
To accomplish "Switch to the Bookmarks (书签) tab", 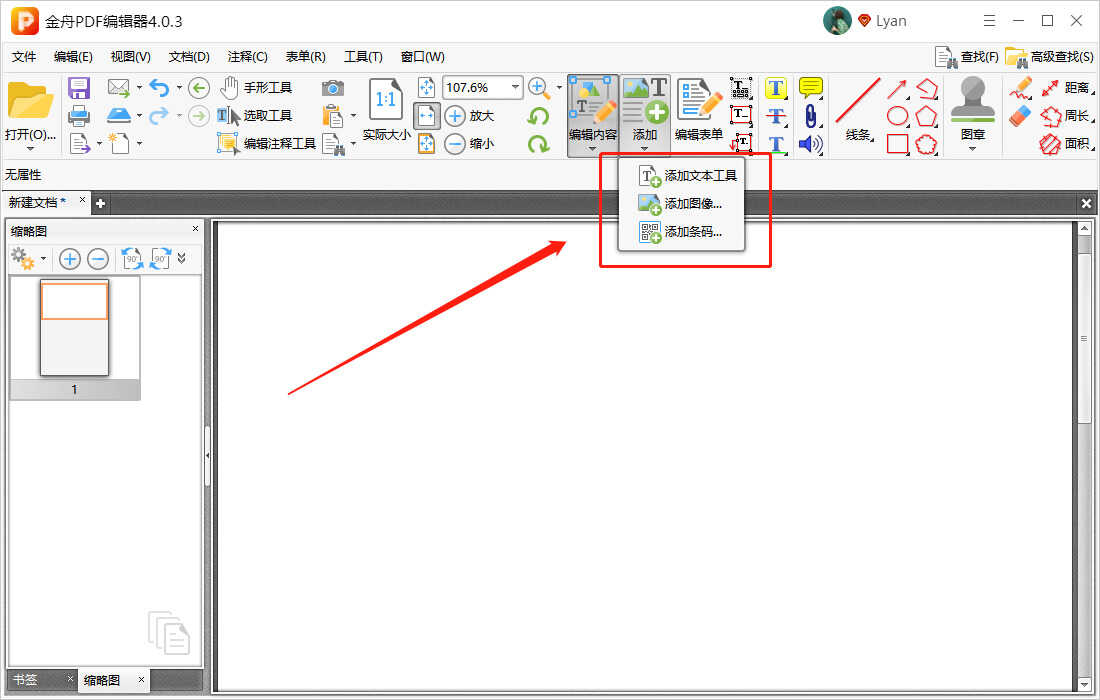I will (x=26, y=680).
